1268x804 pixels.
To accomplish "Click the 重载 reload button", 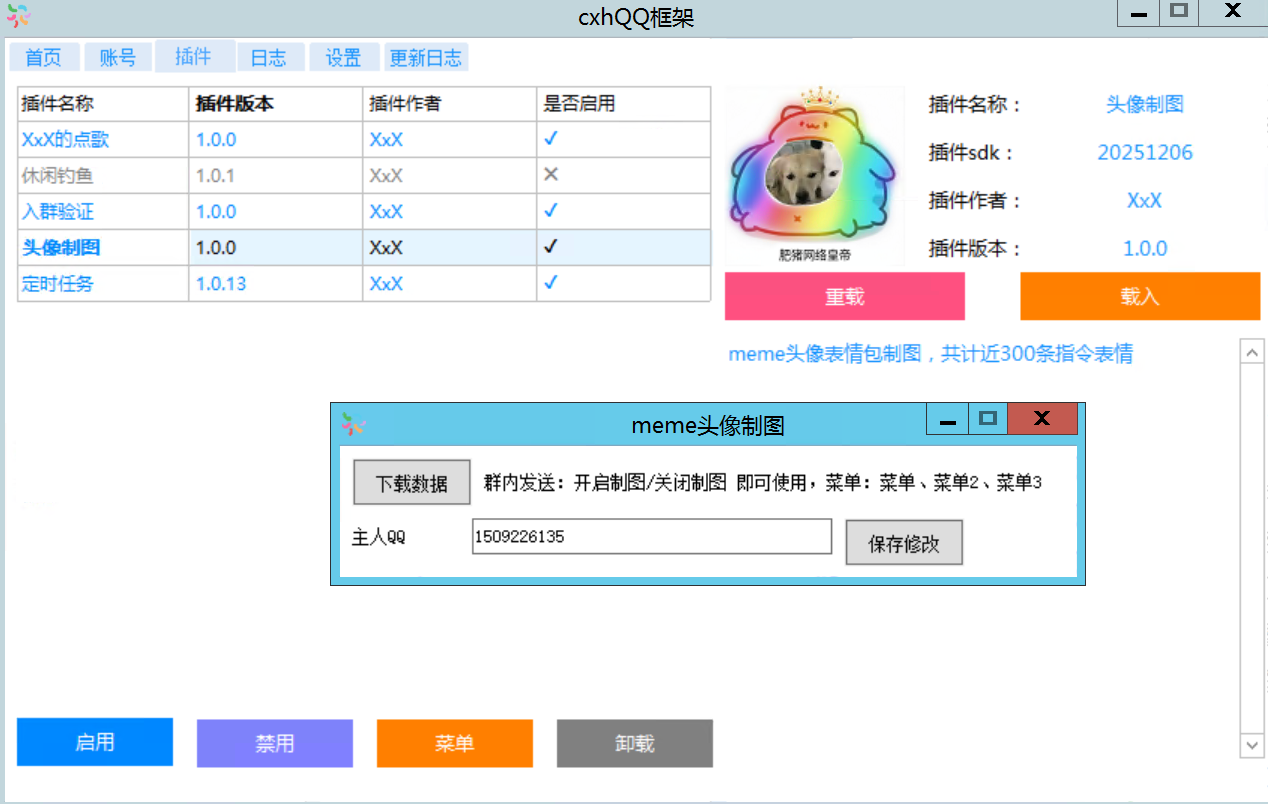I will pyautogui.click(x=844, y=296).
